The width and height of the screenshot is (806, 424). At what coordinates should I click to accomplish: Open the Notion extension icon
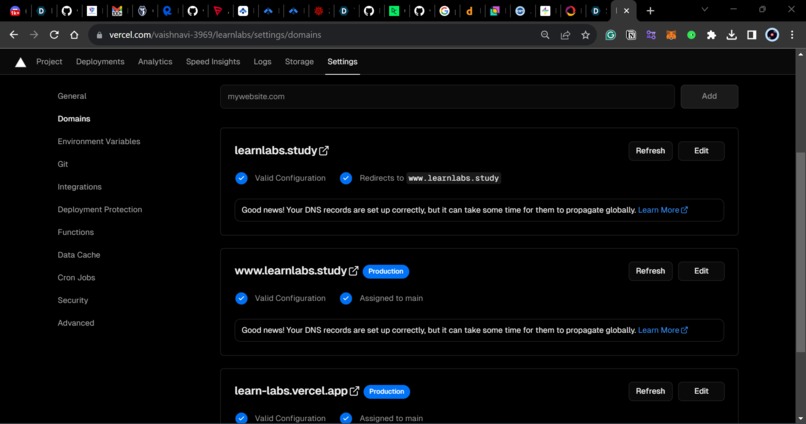pyautogui.click(x=631, y=35)
